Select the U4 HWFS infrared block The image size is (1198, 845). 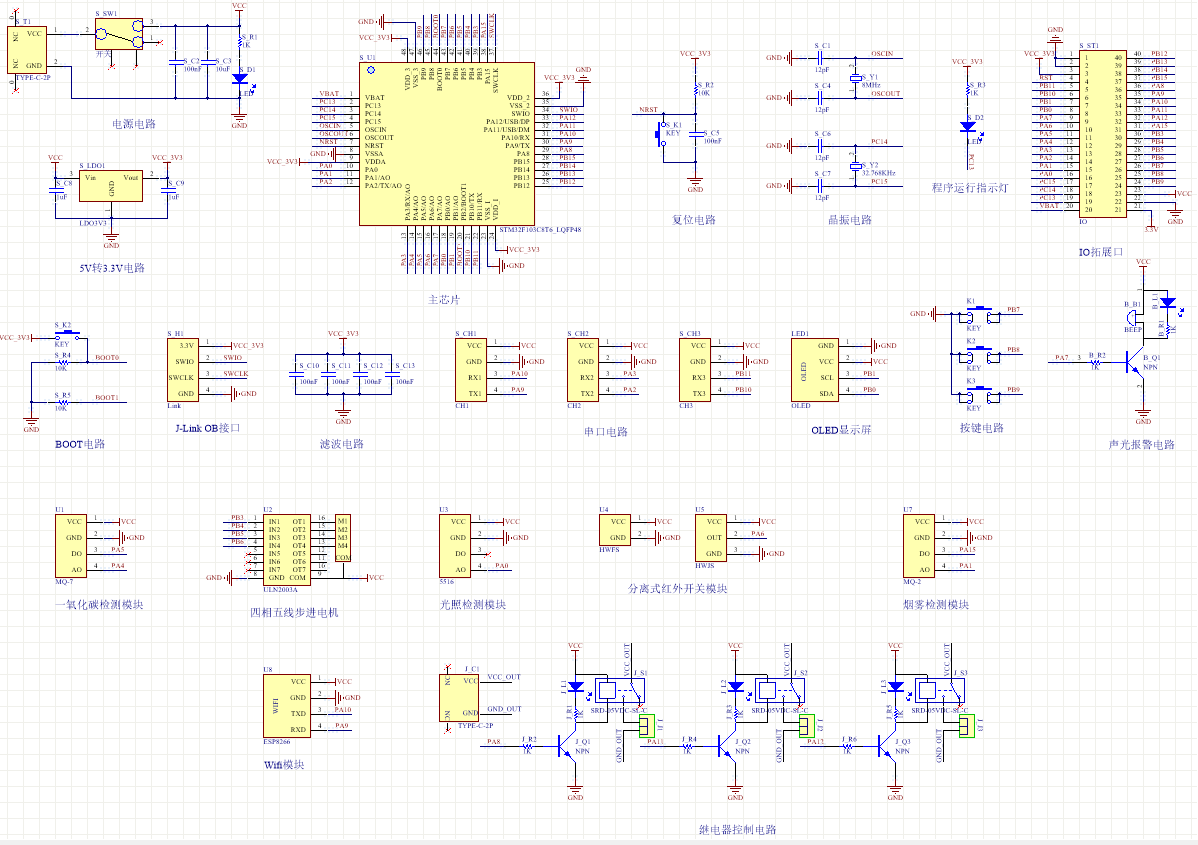pyautogui.click(x=615, y=529)
